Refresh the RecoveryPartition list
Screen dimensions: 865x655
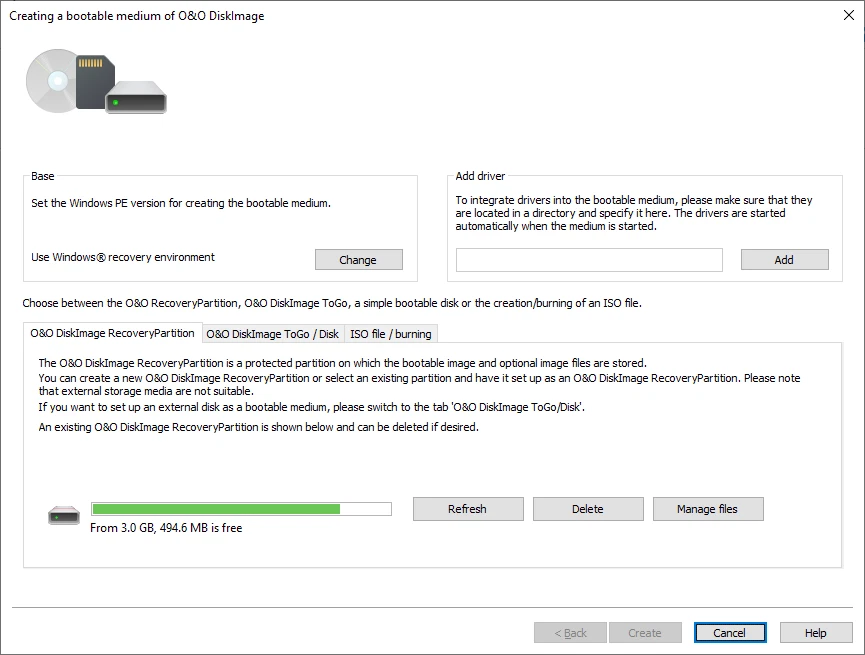pyautogui.click(x=467, y=508)
